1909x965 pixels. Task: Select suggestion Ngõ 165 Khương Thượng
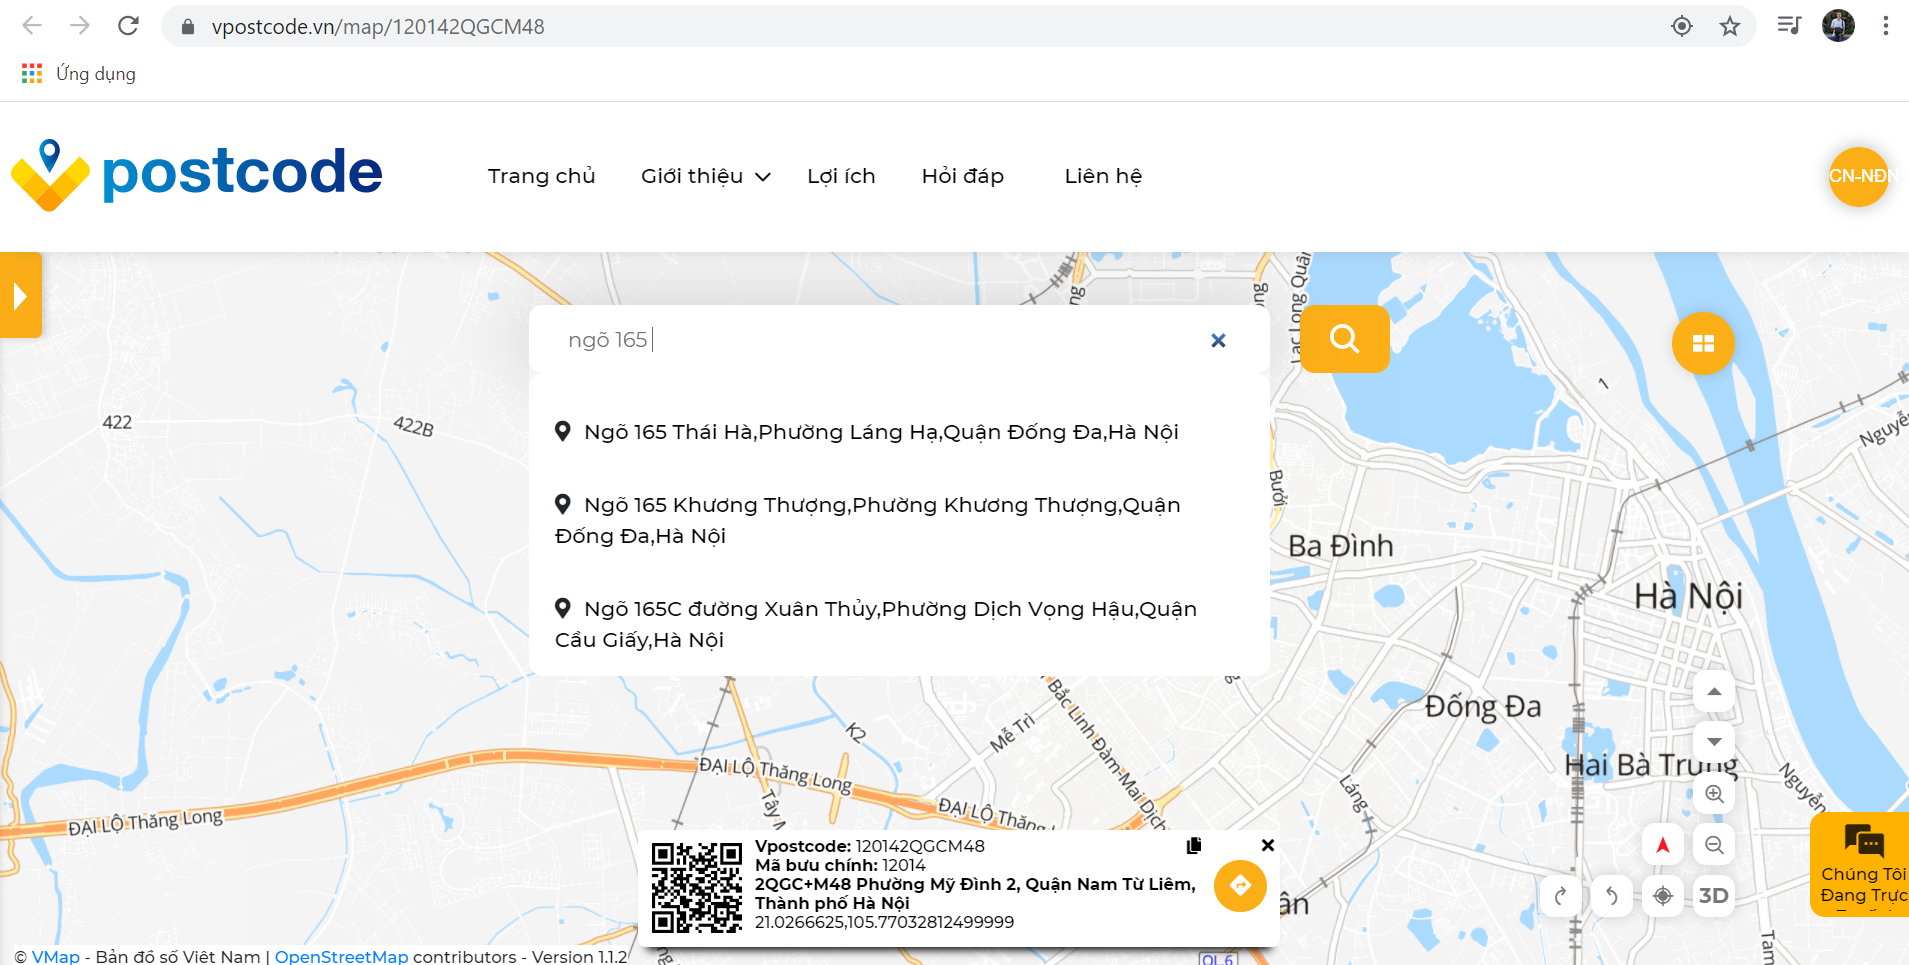[x=899, y=520]
